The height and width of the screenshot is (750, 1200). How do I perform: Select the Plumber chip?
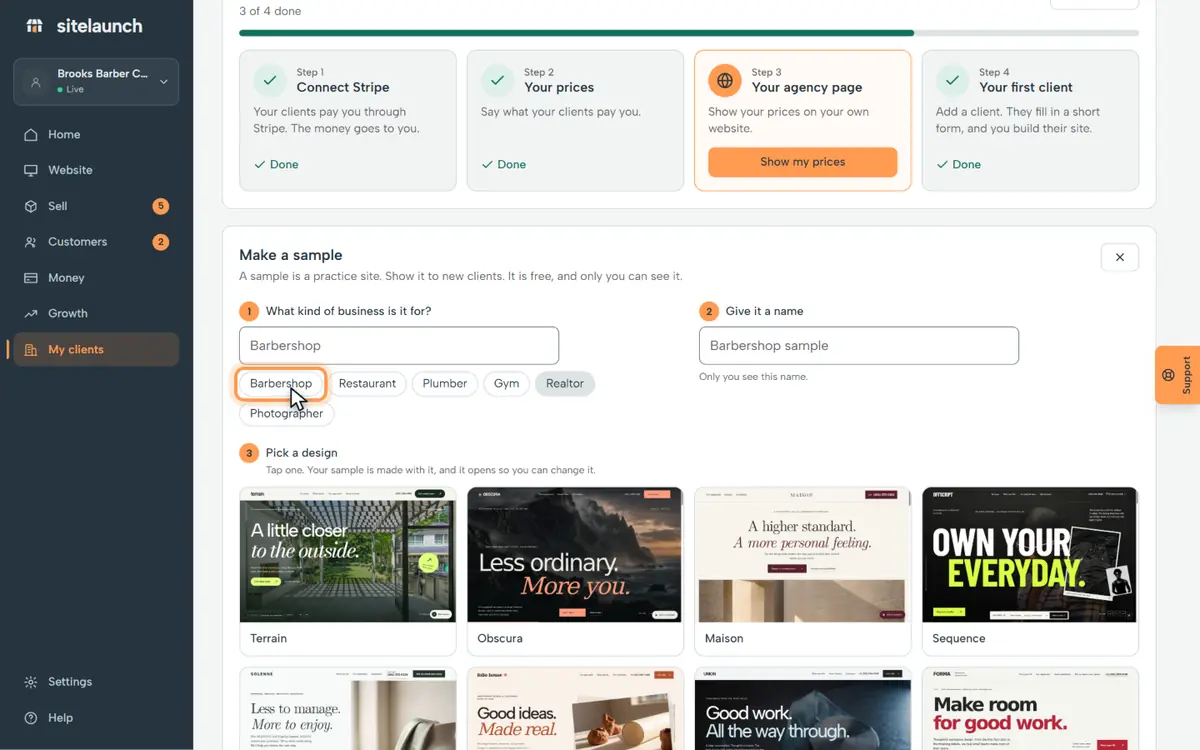click(445, 384)
